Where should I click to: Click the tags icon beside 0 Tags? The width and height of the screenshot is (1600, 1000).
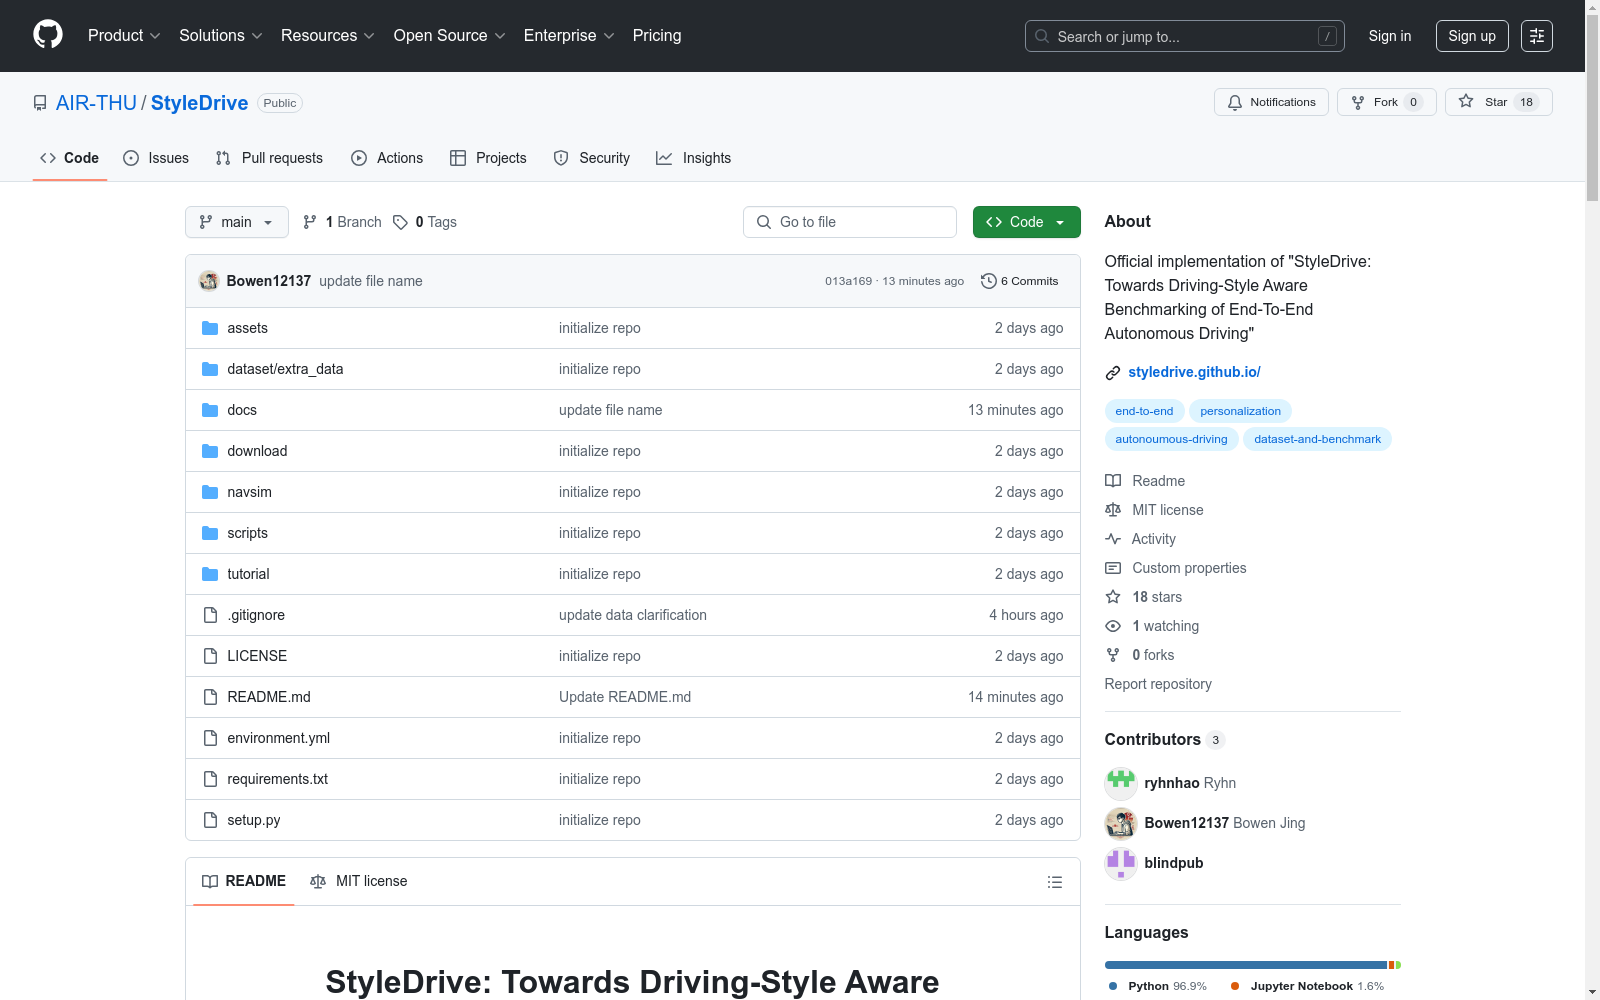pyautogui.click(x=400, y=222)
